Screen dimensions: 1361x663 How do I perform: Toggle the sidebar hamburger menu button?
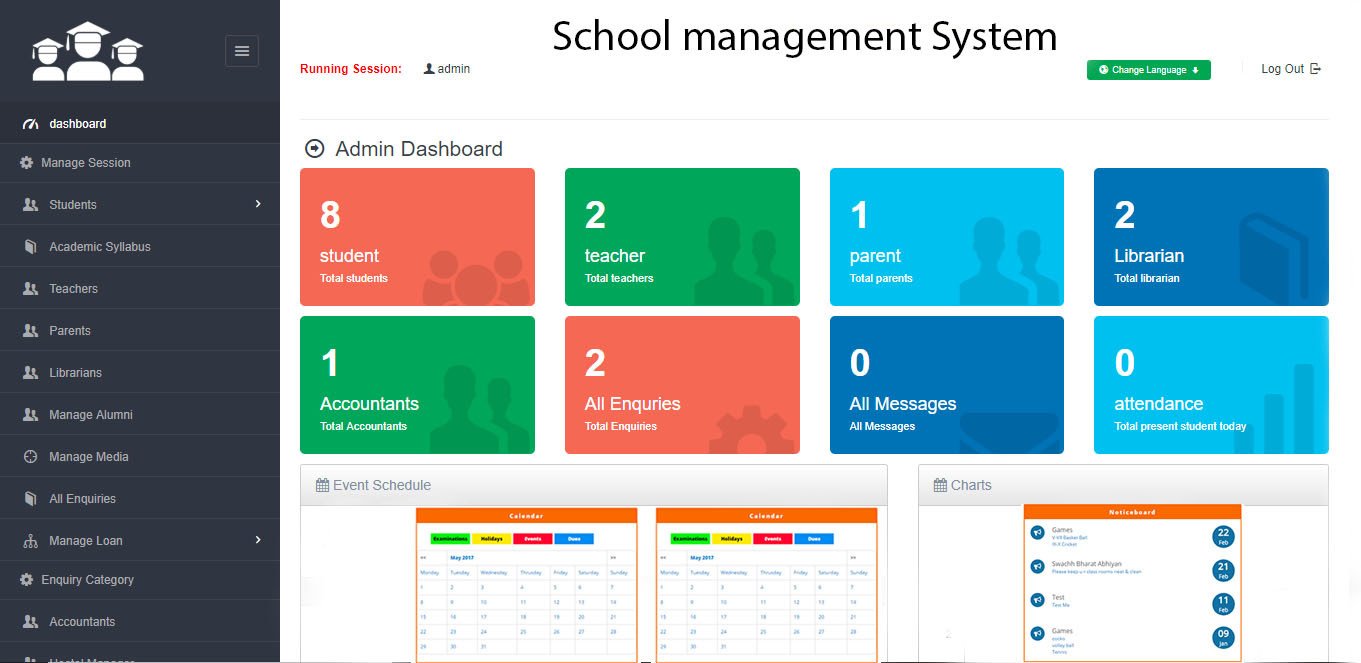[242, 51]
